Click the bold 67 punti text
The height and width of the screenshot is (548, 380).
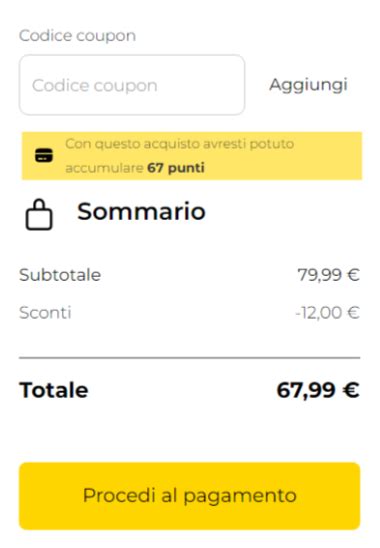click(x=176, y=168)
